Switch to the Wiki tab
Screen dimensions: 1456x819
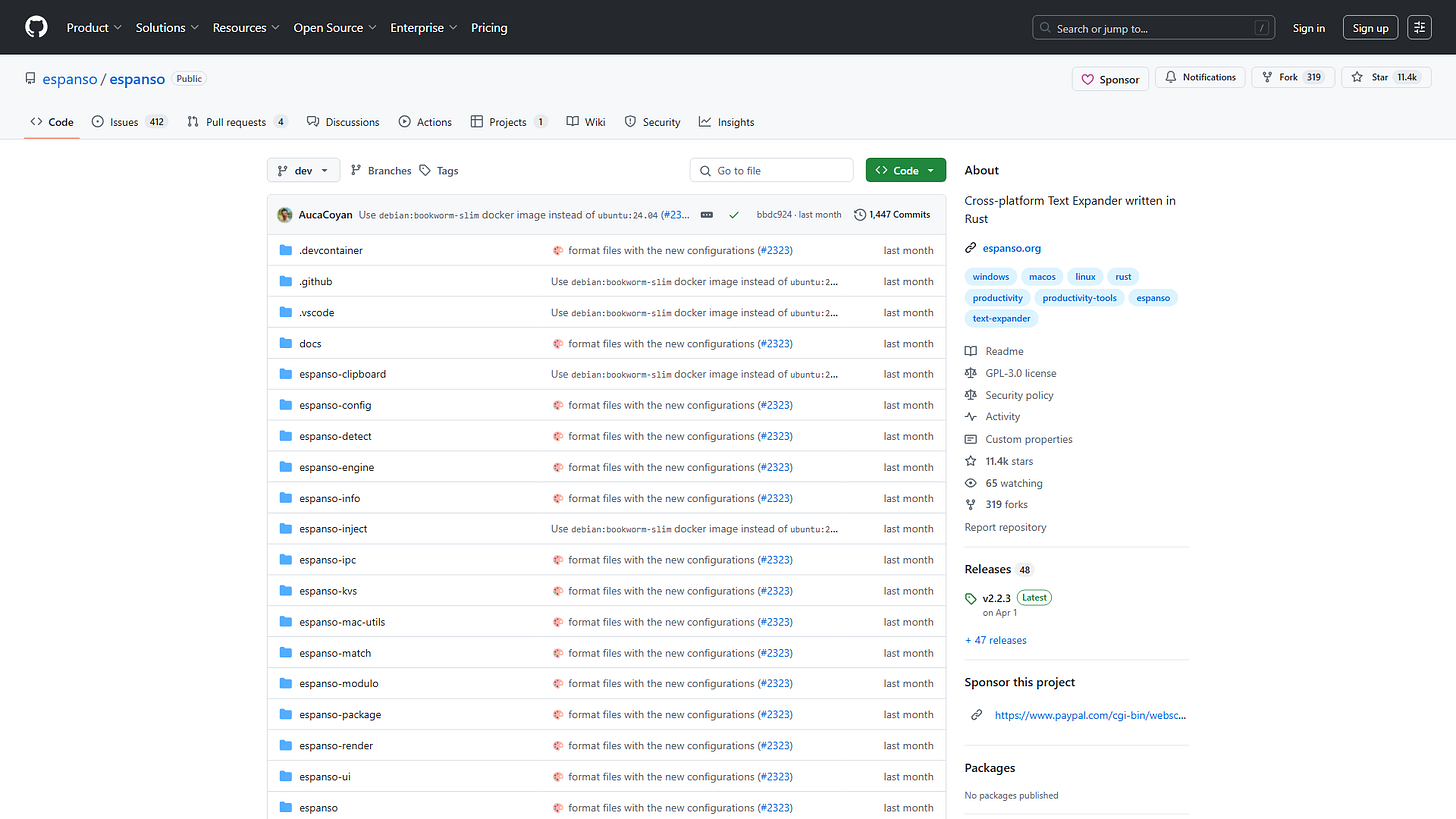(x=586, y=122)
